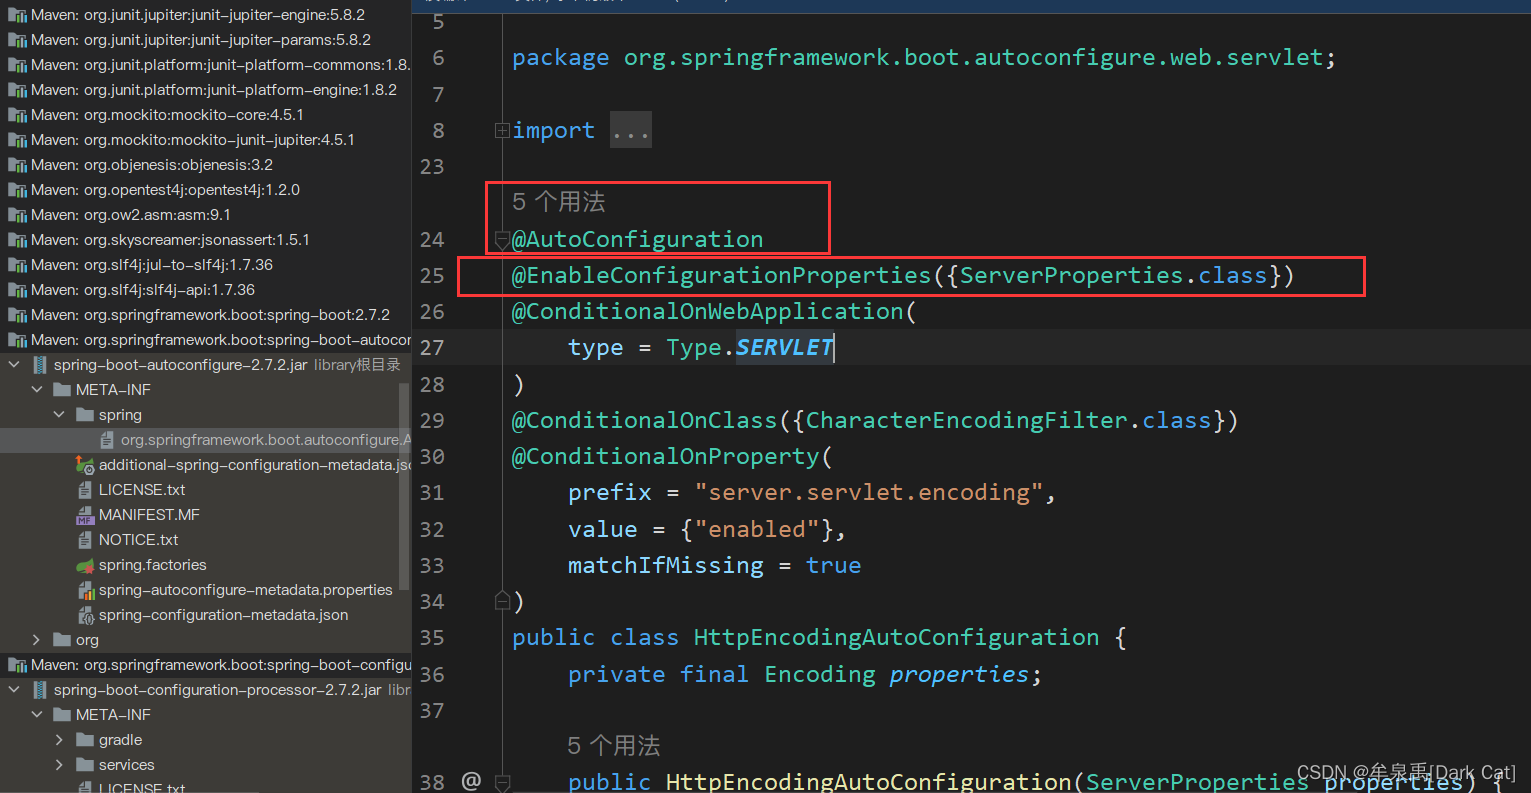This screenshot has width=1531, height=793.
Task: Click the spring folder icon
Action: 85,415
